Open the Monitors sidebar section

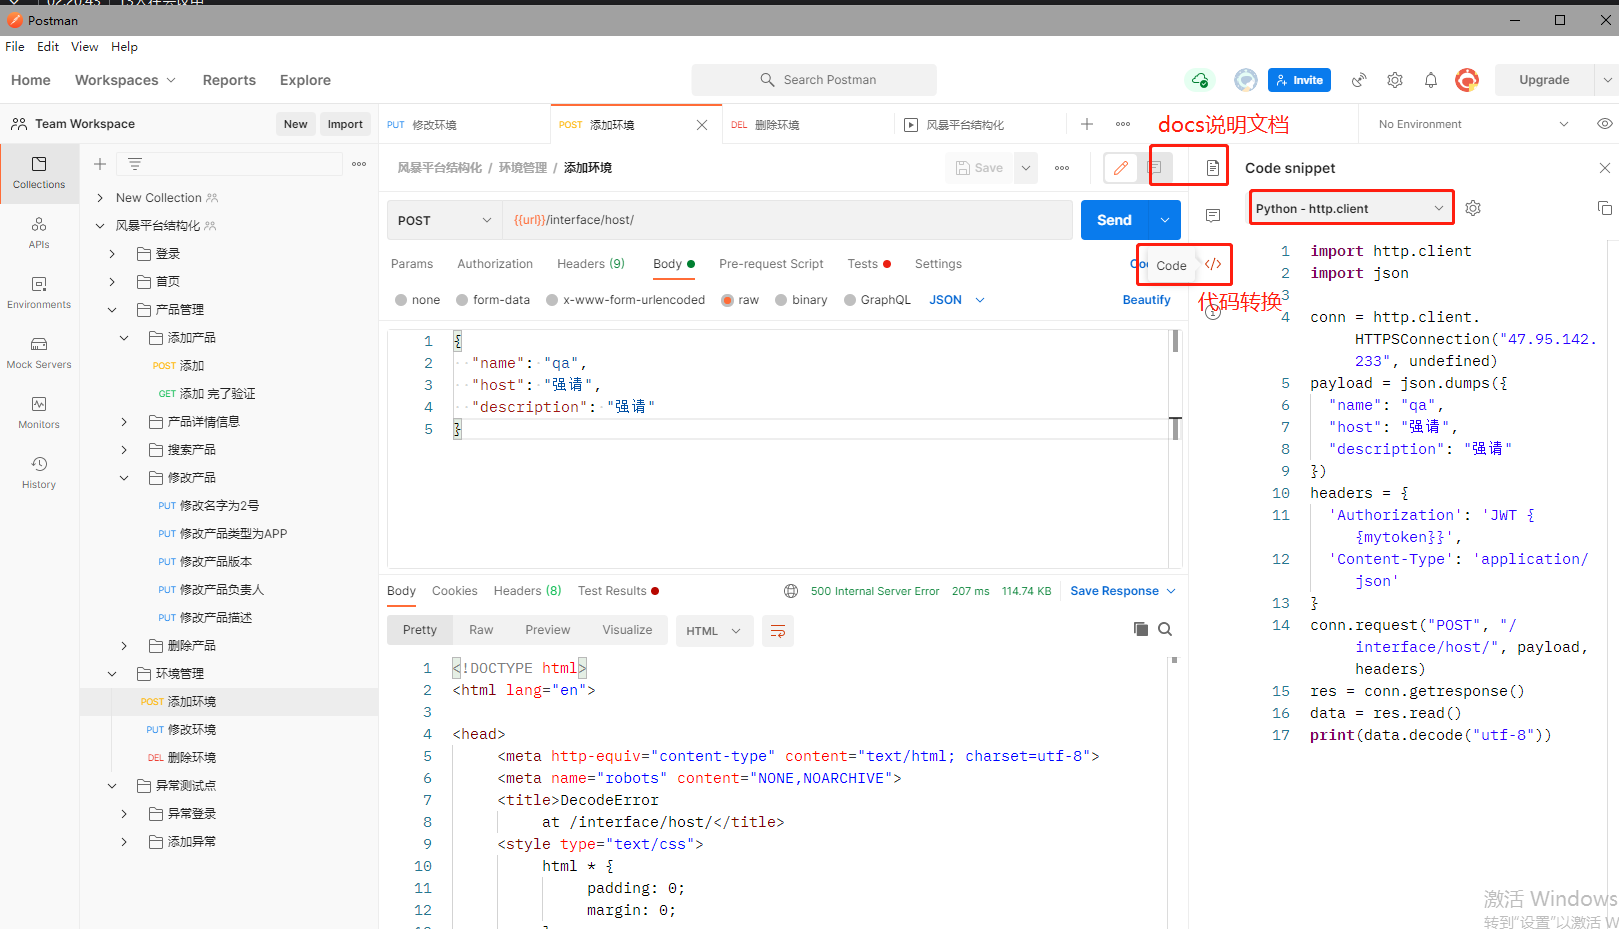39,413
